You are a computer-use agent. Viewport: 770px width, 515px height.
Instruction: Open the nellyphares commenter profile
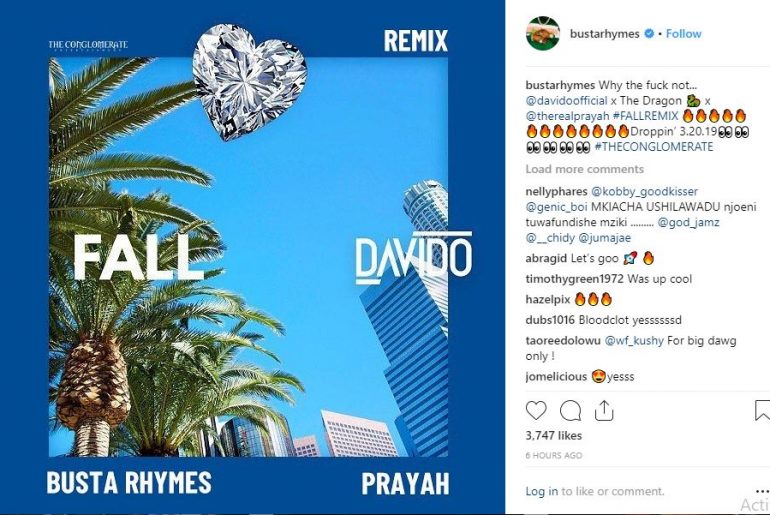pyautogui.click(x=556, y=191)
